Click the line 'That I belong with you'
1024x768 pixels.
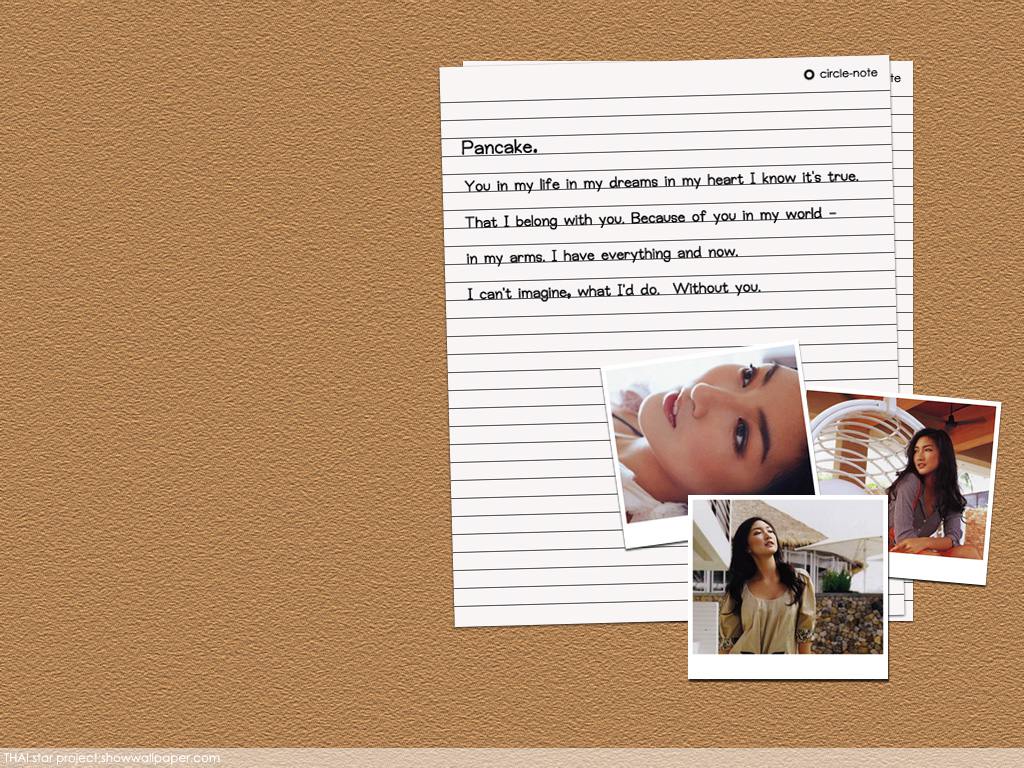point(650,218)
